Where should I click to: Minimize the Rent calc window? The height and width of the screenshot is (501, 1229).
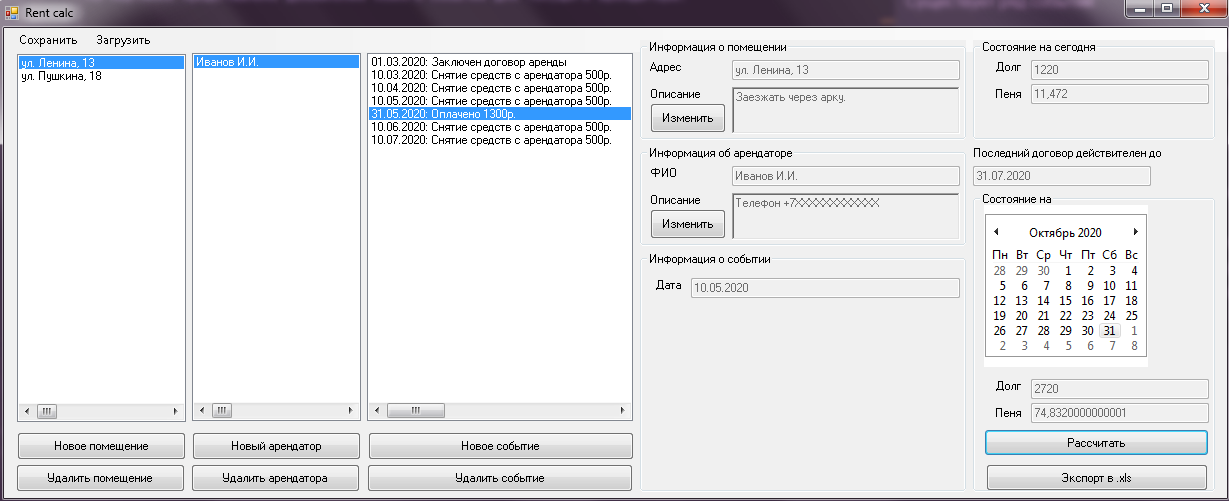pos(1137,9)
